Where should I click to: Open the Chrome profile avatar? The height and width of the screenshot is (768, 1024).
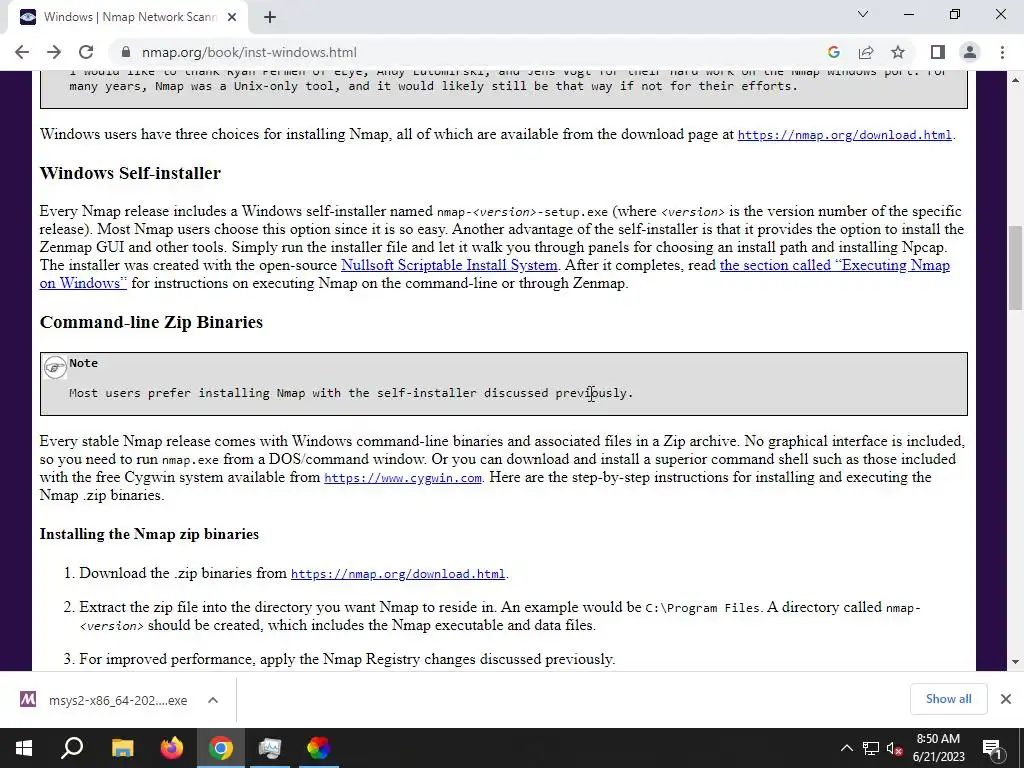[970, 52]
